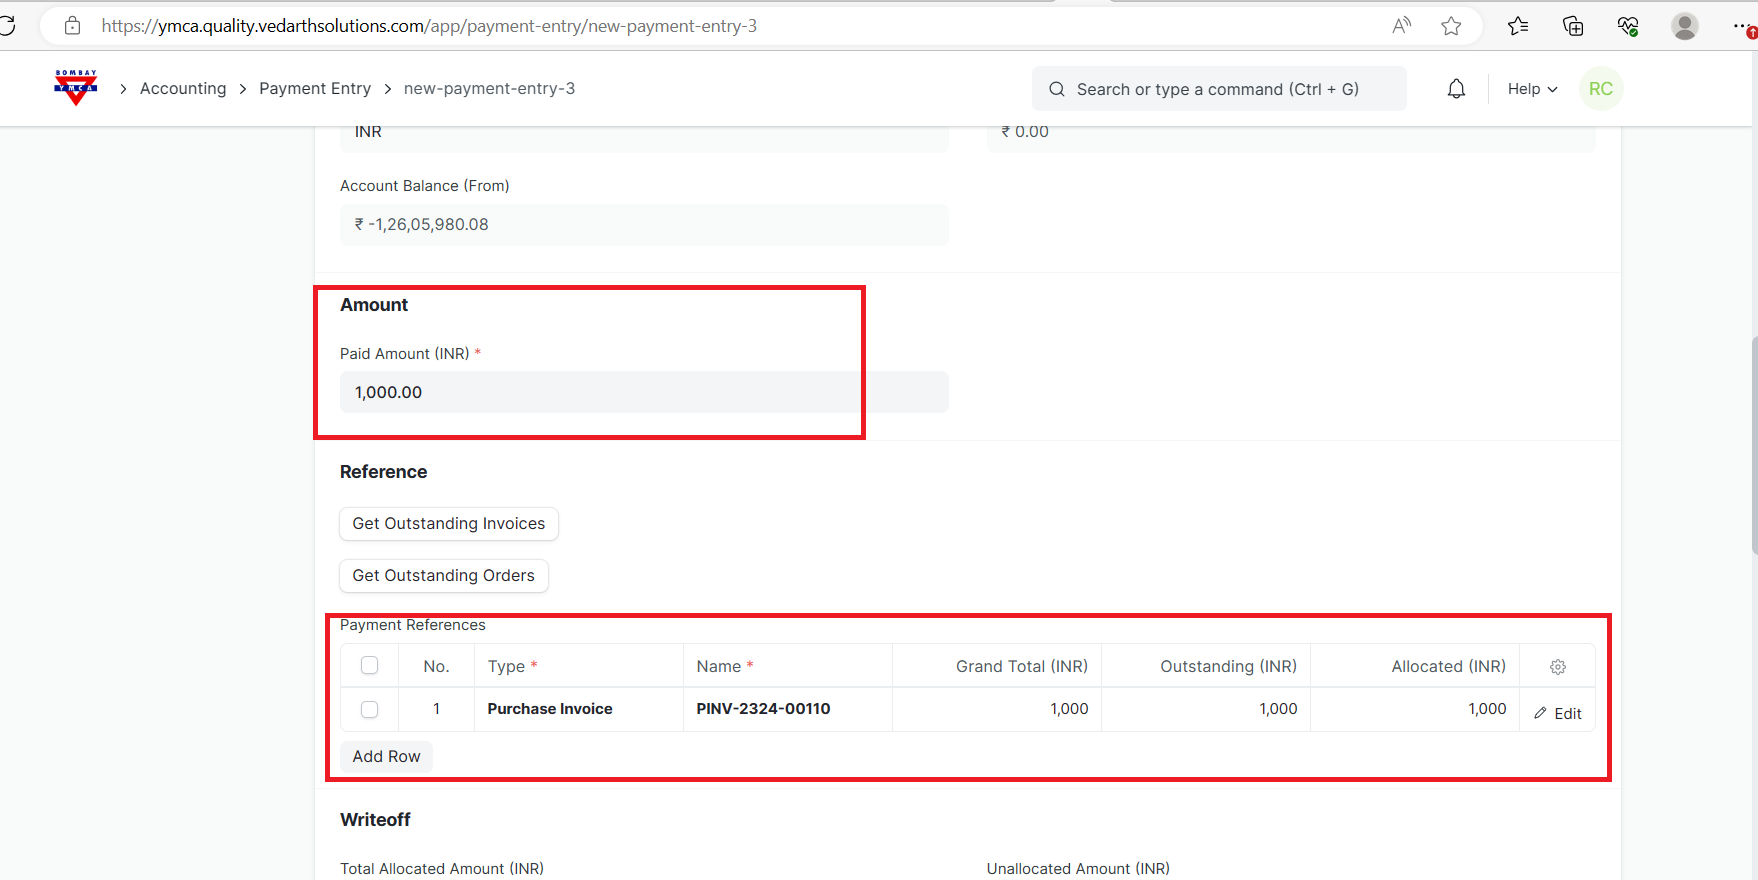
Task: Open the notifications bell
Action: click(1456, 89)
